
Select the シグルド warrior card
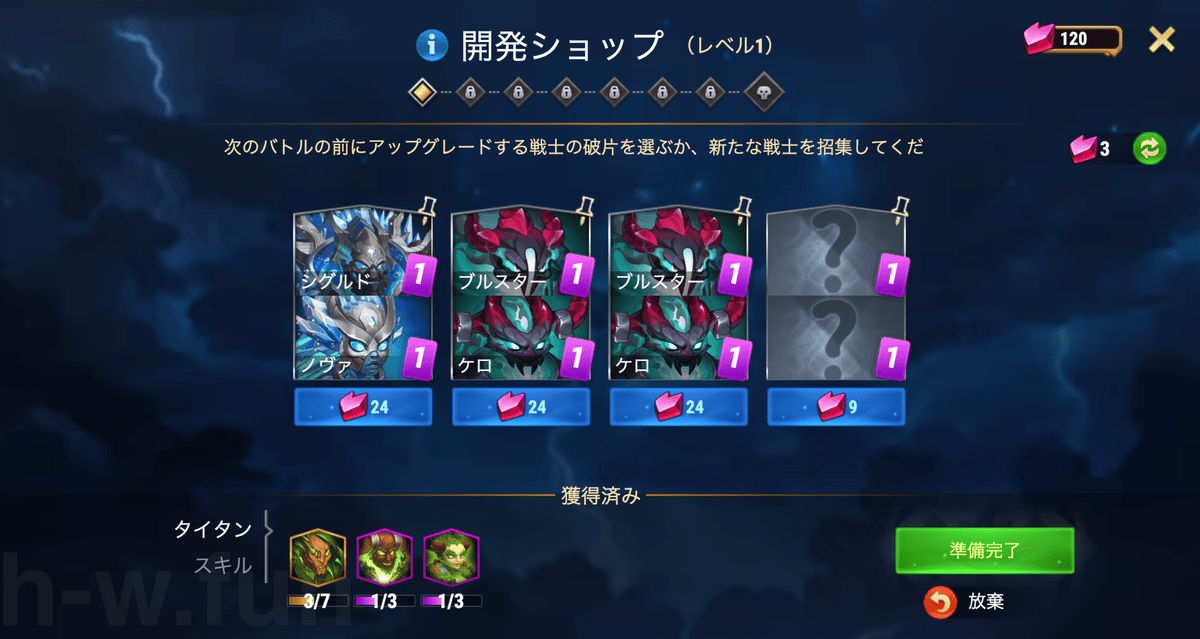(x=364, y=254)
